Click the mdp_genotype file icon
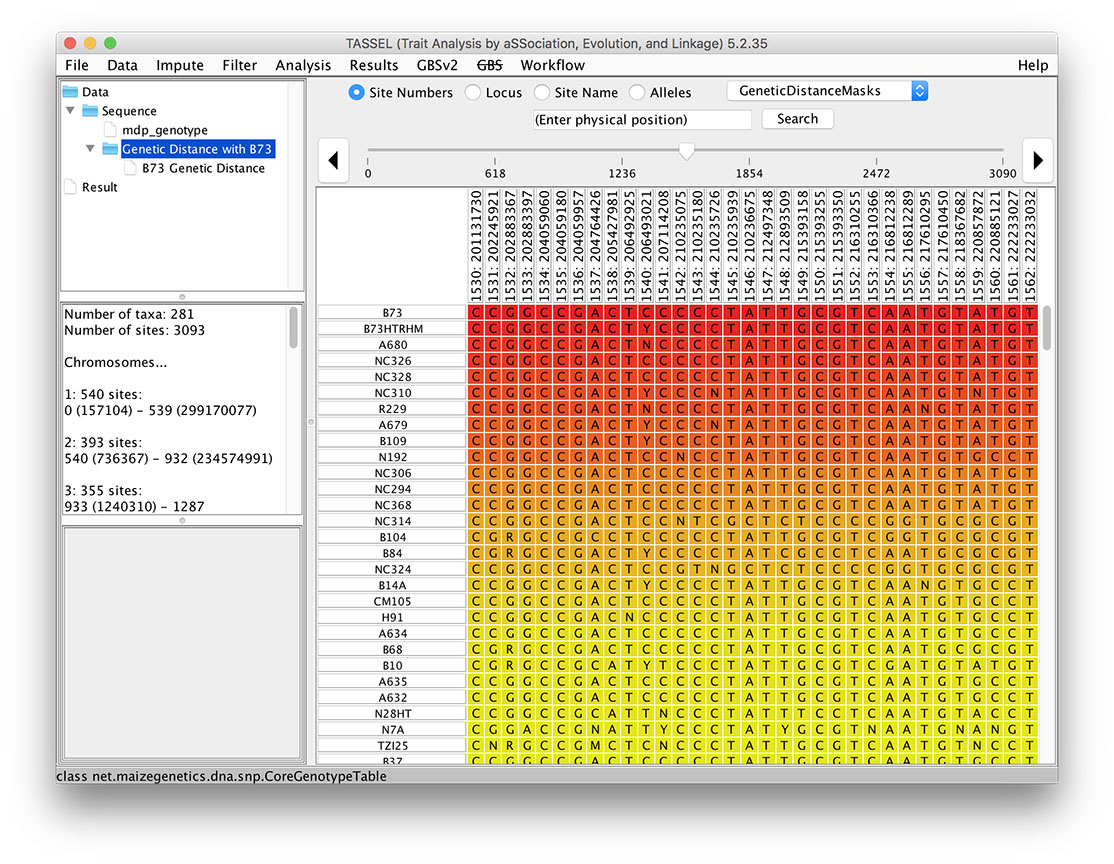This screenshot has width=1114, height=864. click(110, 130)
